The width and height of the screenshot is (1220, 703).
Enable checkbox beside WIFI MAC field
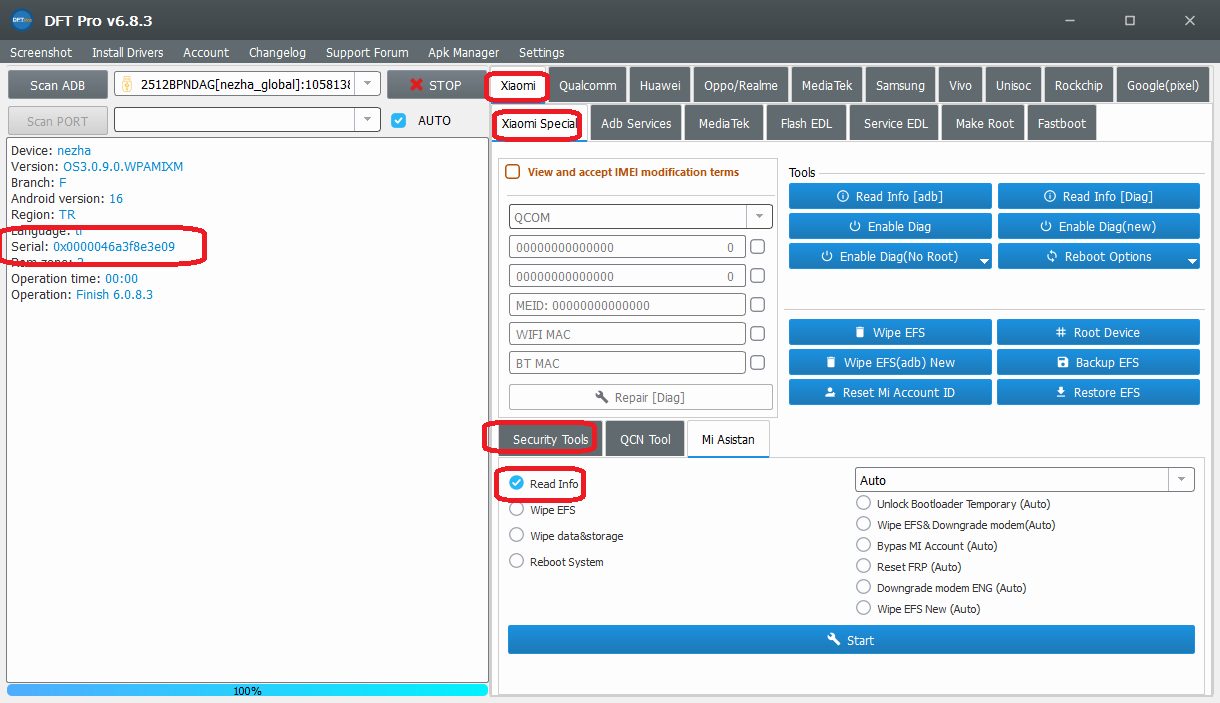tap(758, 334)
